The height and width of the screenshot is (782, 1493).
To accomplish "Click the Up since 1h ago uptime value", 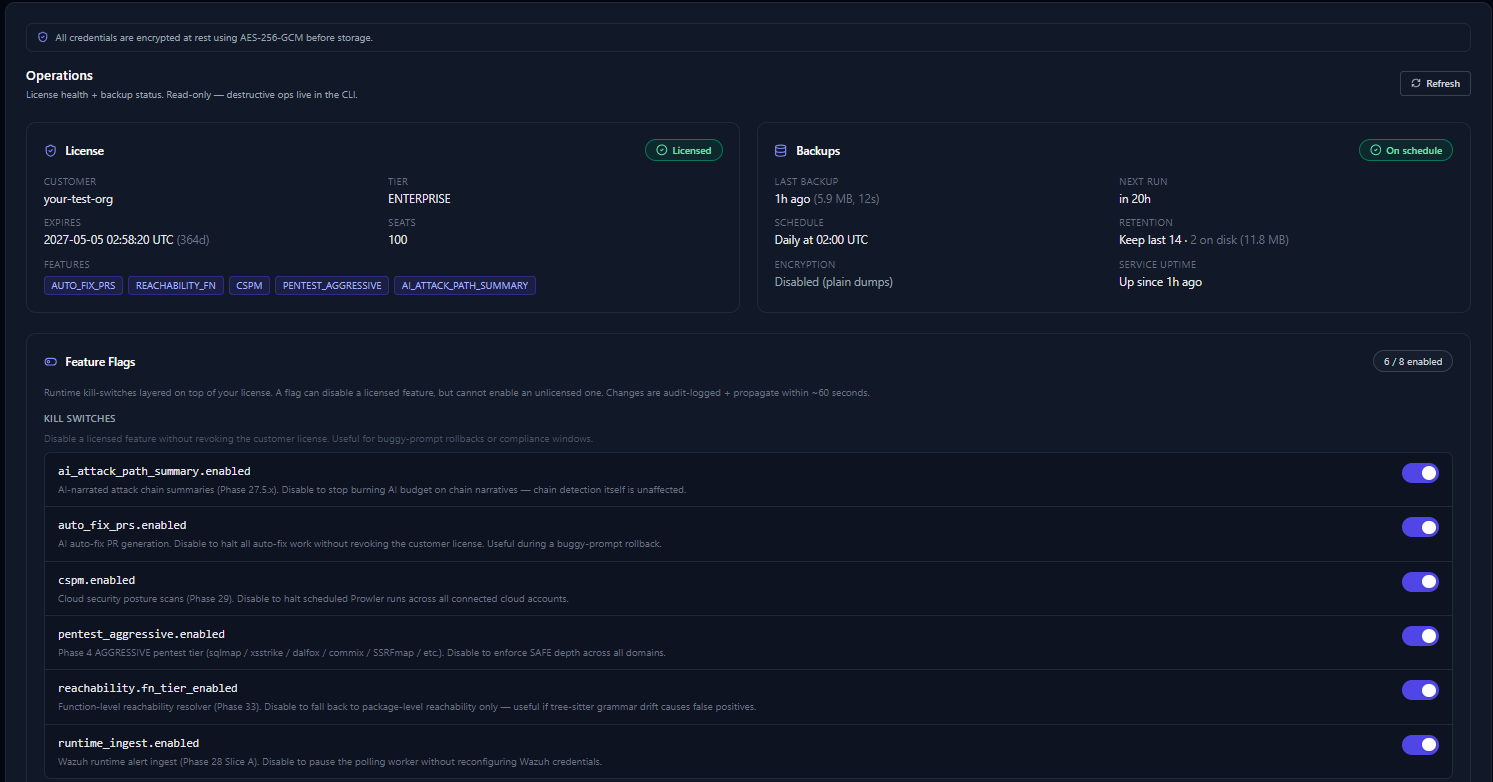I will point(1160,282).
